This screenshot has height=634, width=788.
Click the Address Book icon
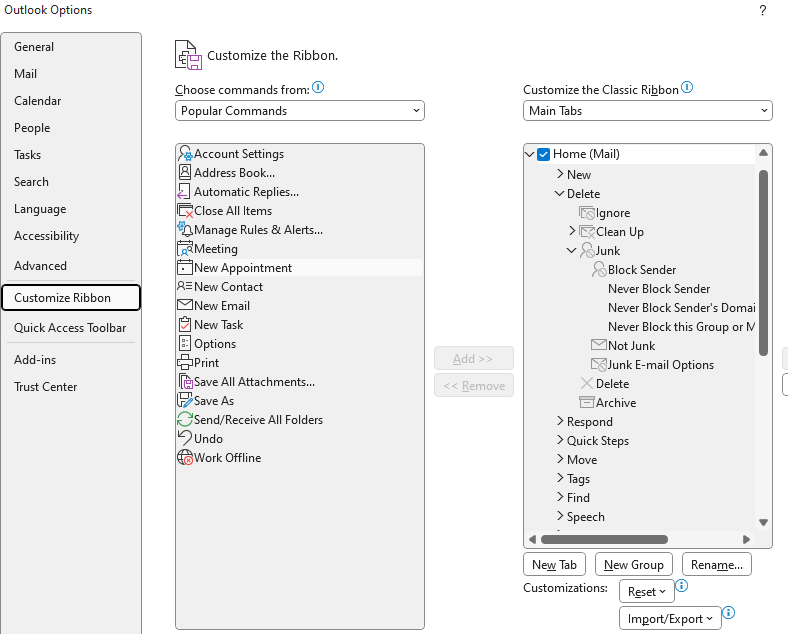(x=185, y=172)
